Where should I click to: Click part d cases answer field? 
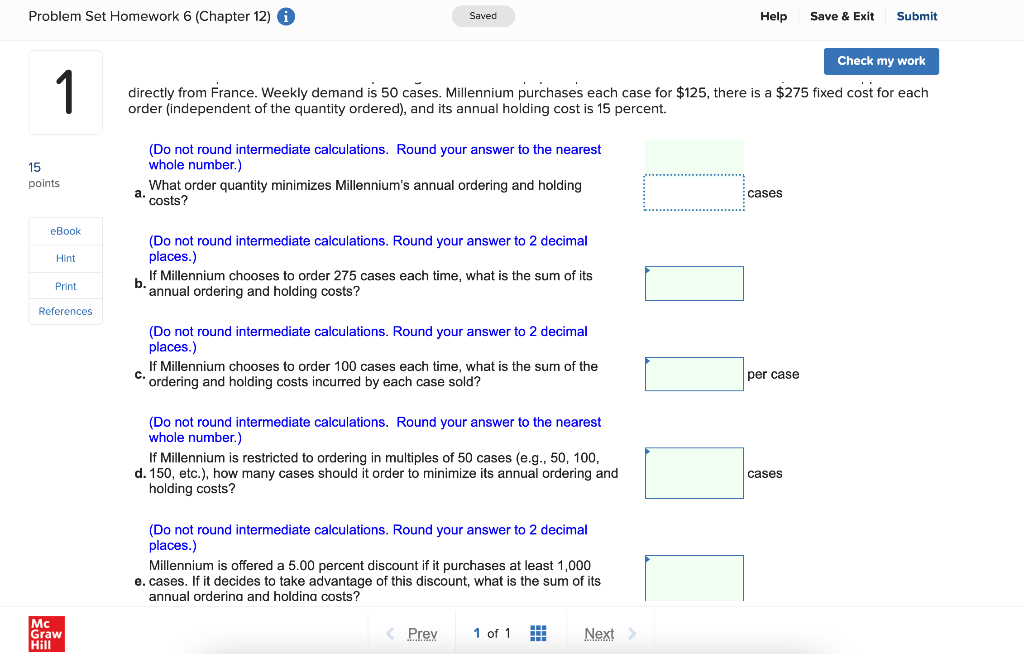694,472
